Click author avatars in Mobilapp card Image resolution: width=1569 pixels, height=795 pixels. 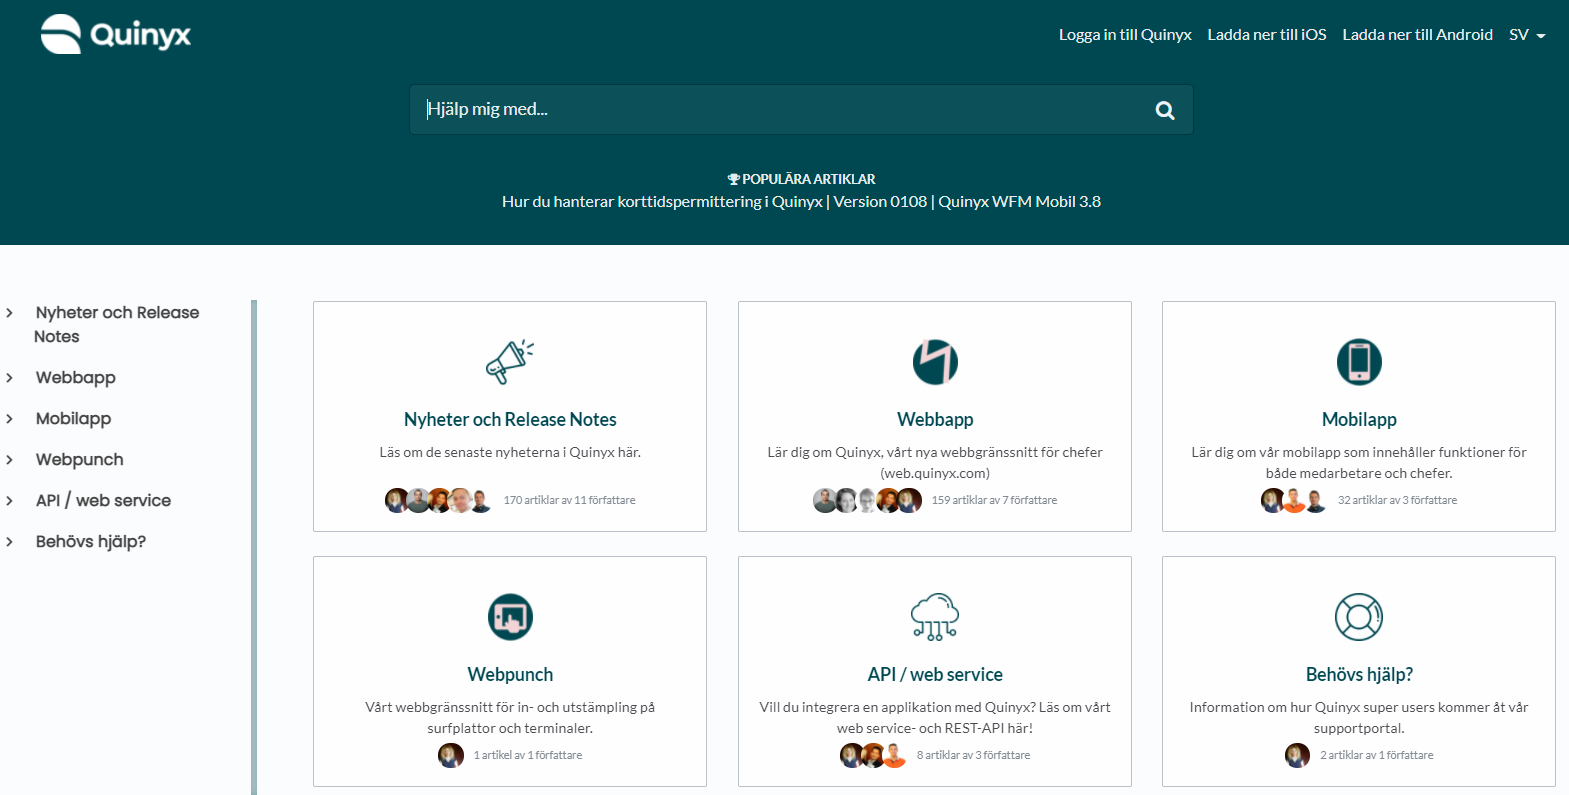point(1294,500)
